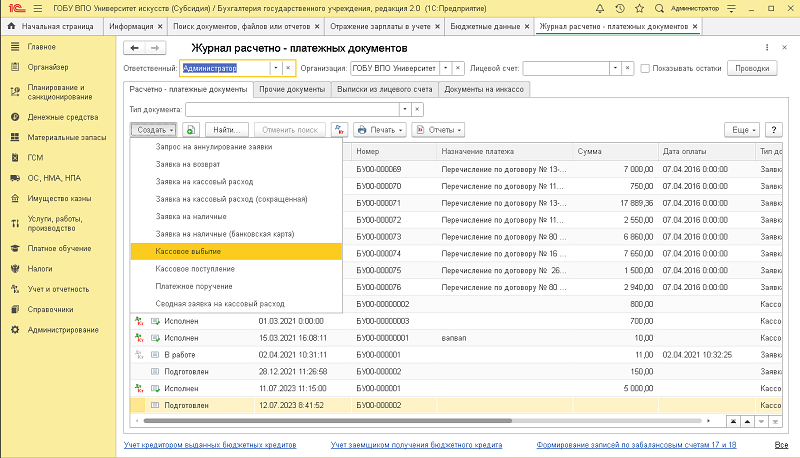Expand the Ответственный dropdown list
Screen dimensions: 800x458
coord(274,68)
